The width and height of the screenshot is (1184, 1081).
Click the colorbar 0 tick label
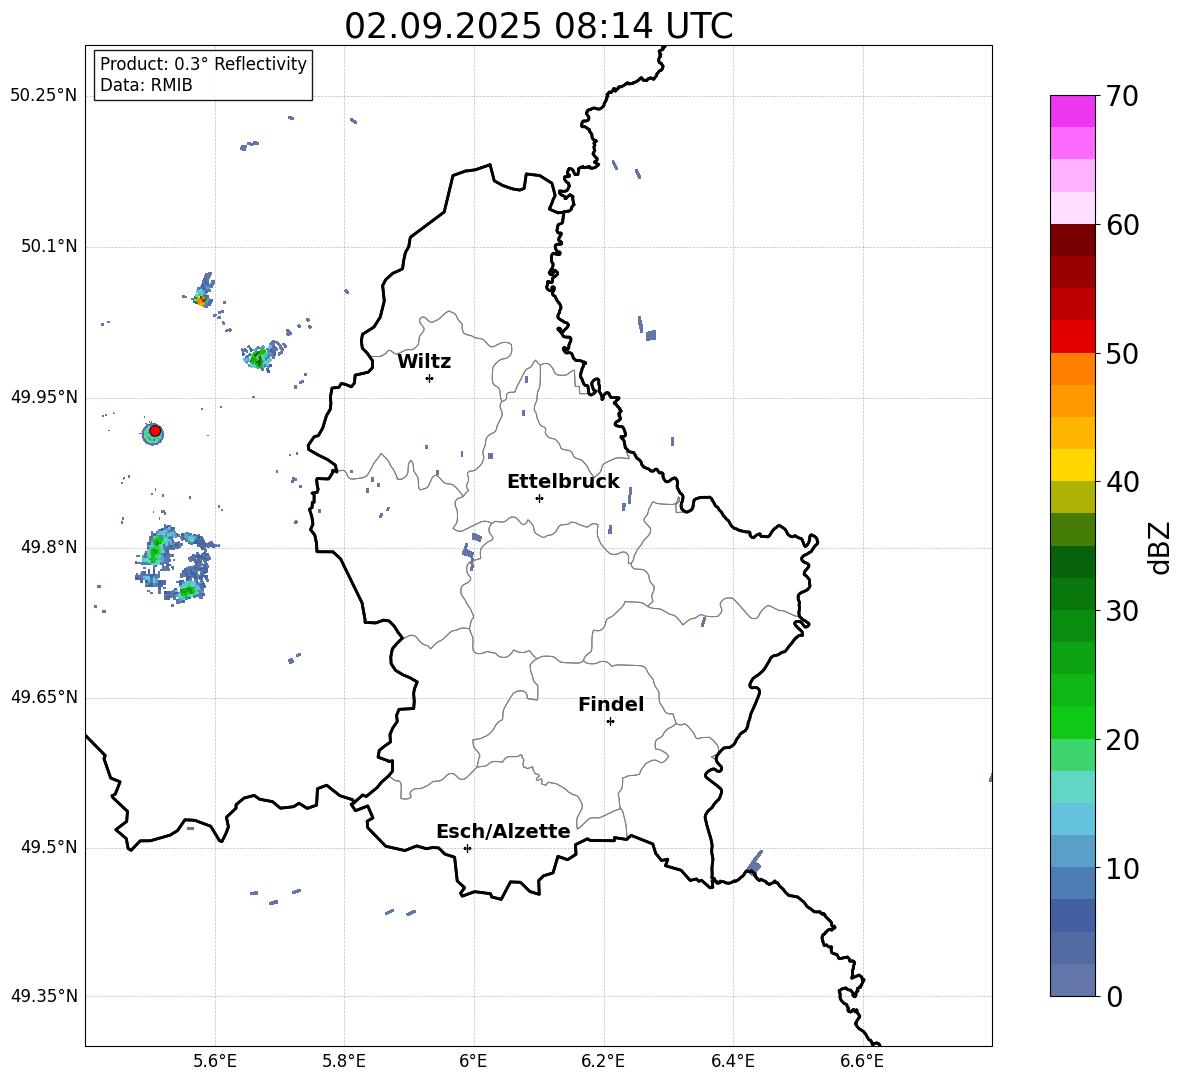1114,996
